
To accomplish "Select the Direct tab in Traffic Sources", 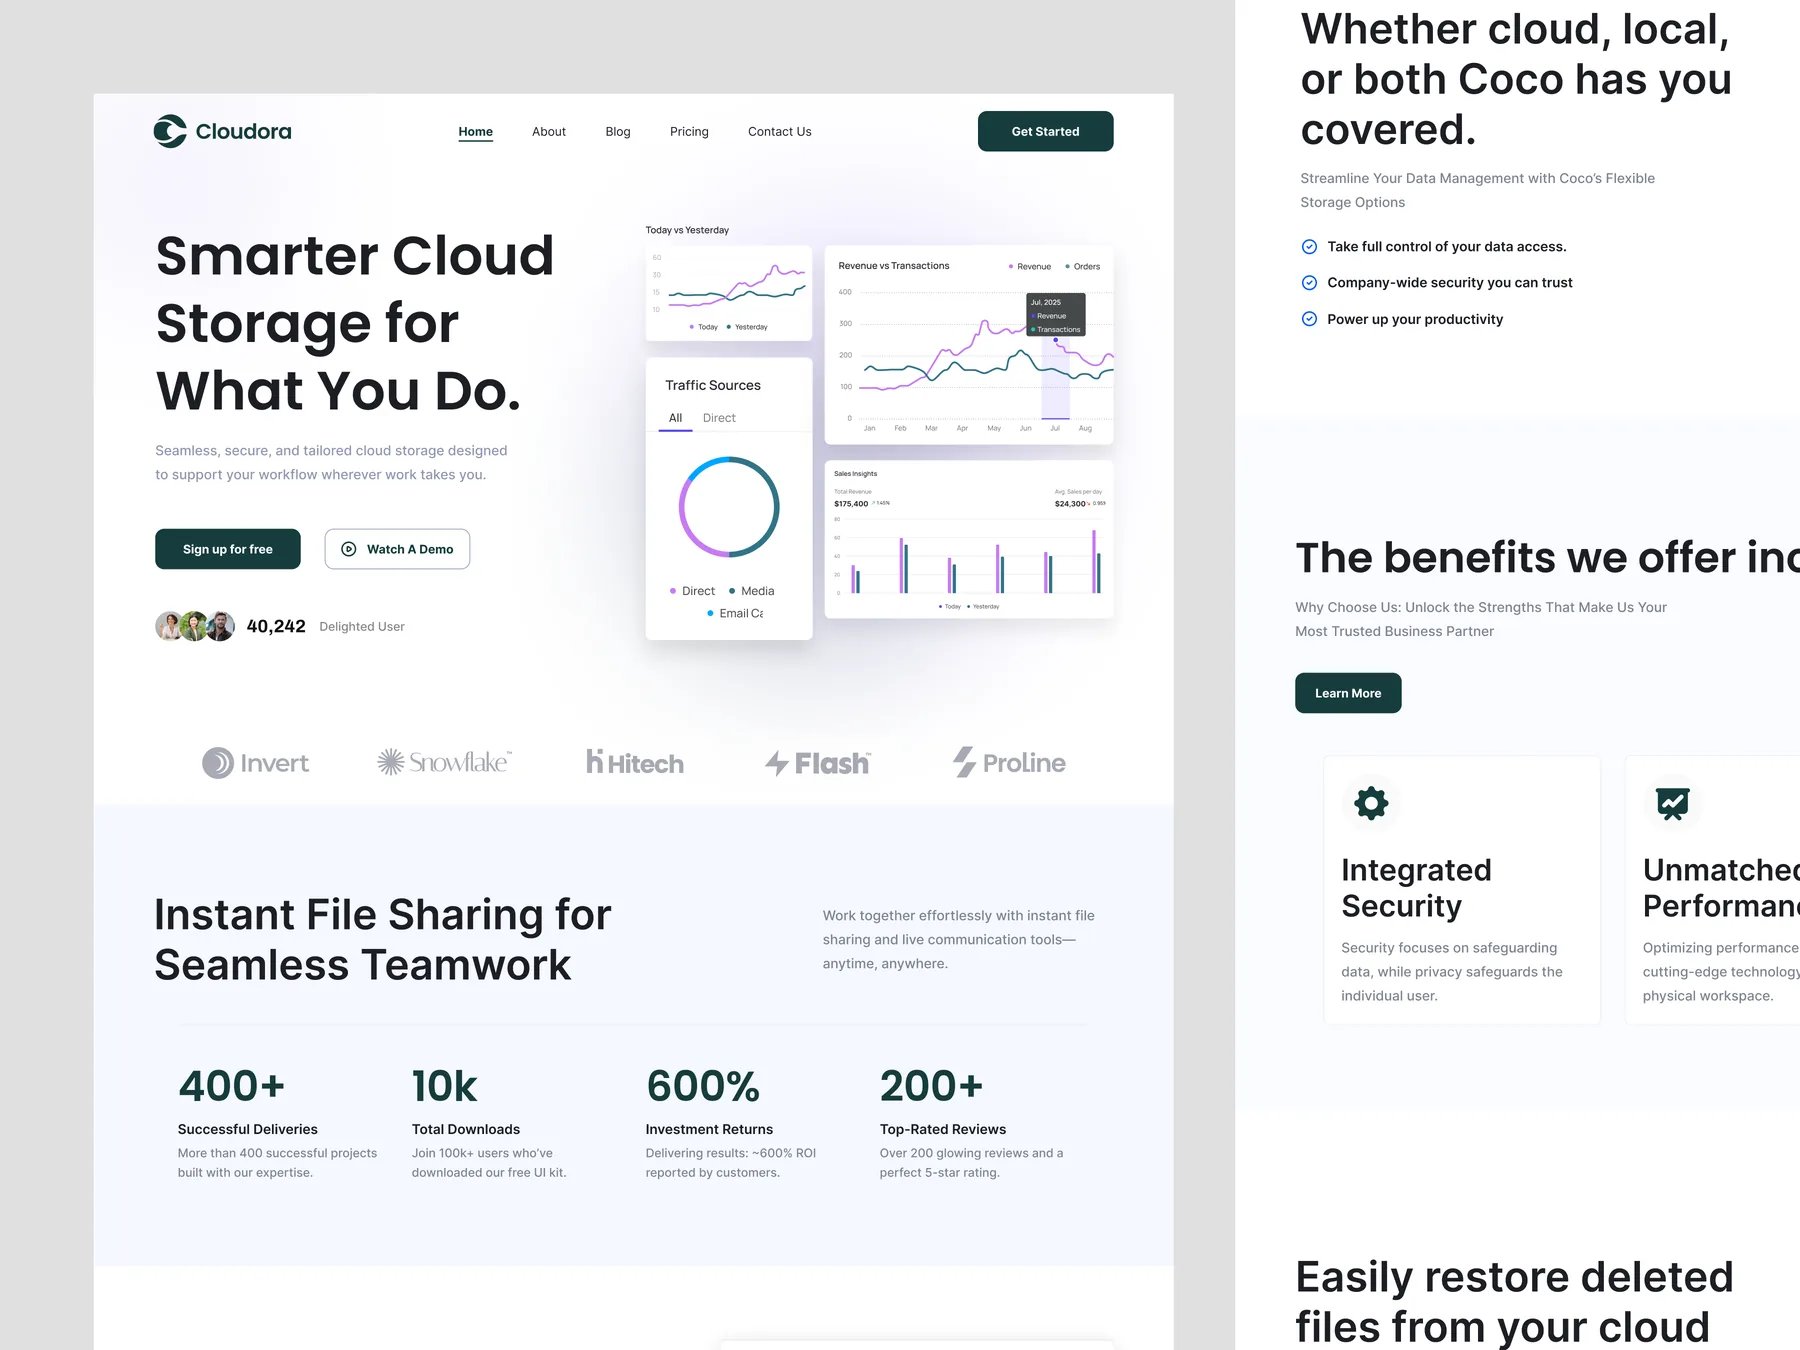I will pyautogui.click(x=719, y=418).
